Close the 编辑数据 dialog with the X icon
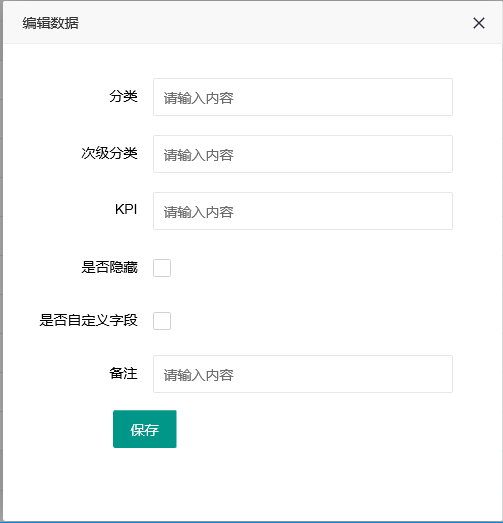 click(x=479, y=23)
